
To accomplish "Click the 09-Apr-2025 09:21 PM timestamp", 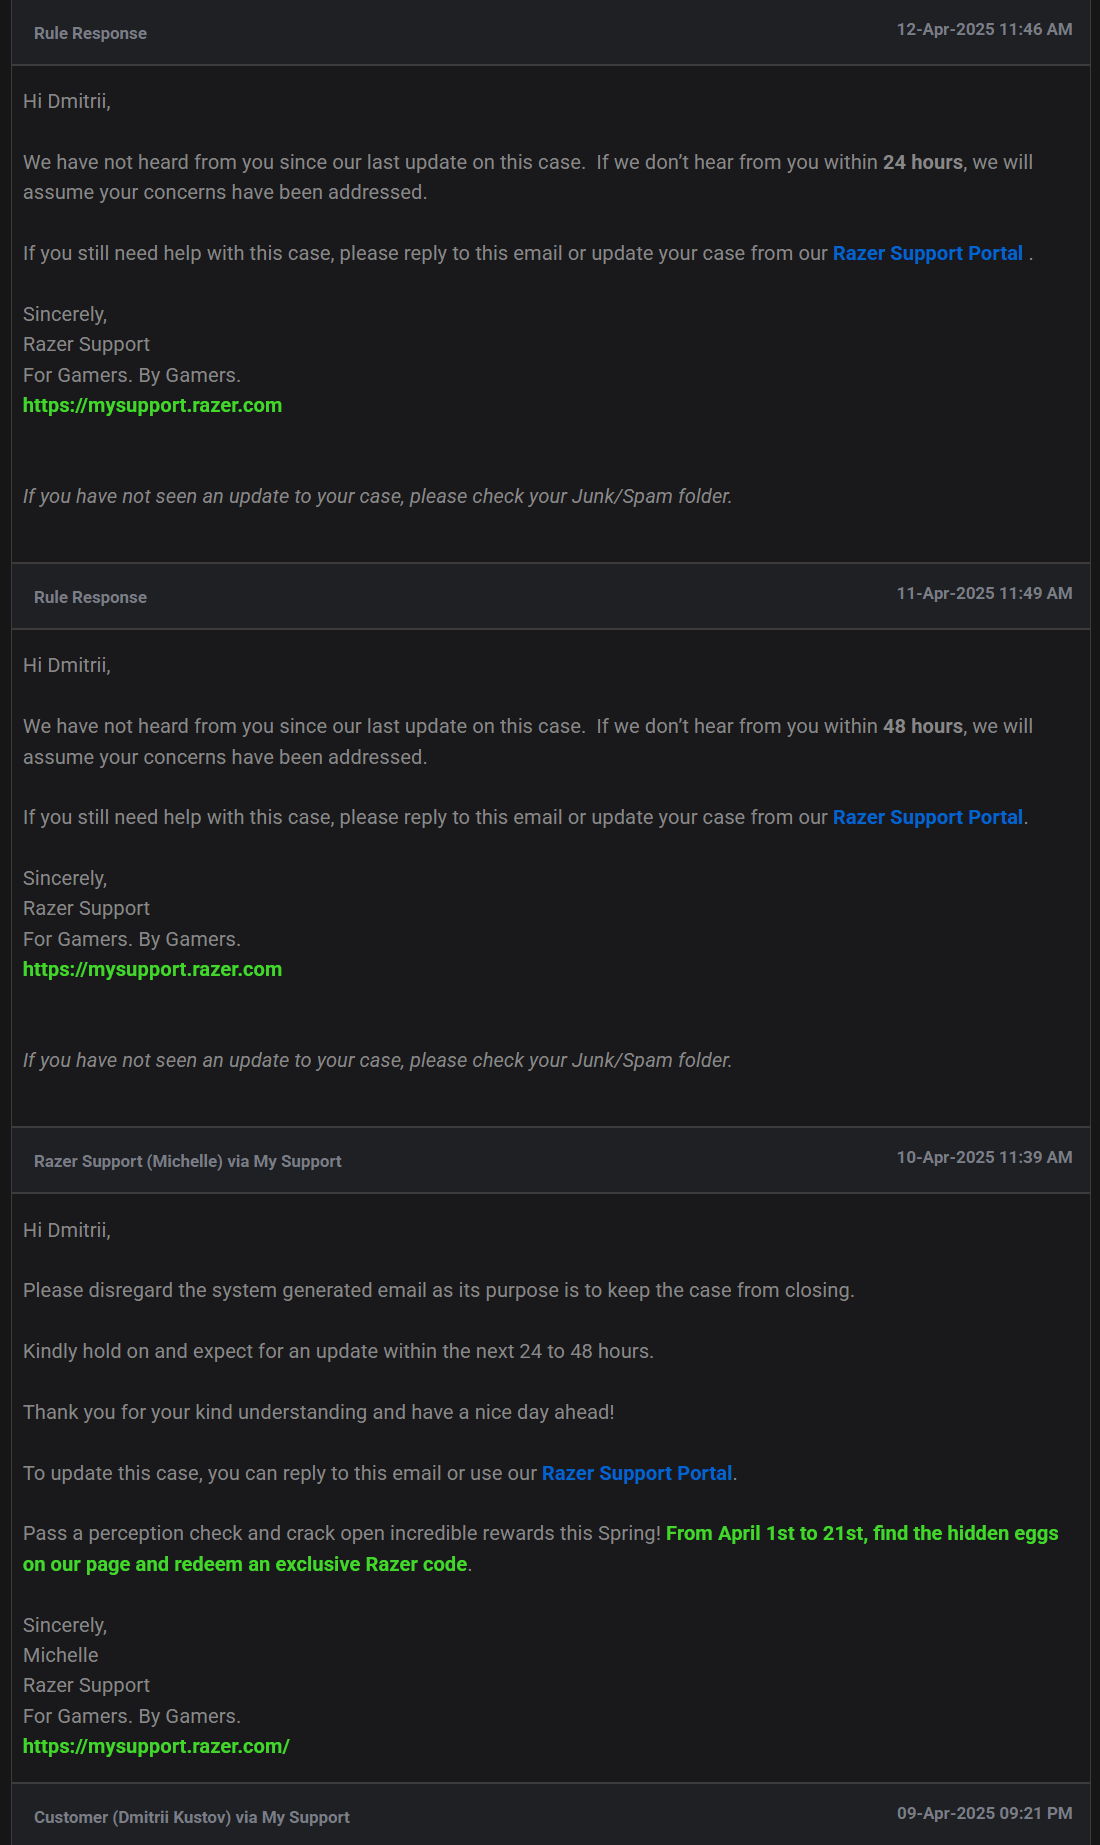I will 984,1813.
